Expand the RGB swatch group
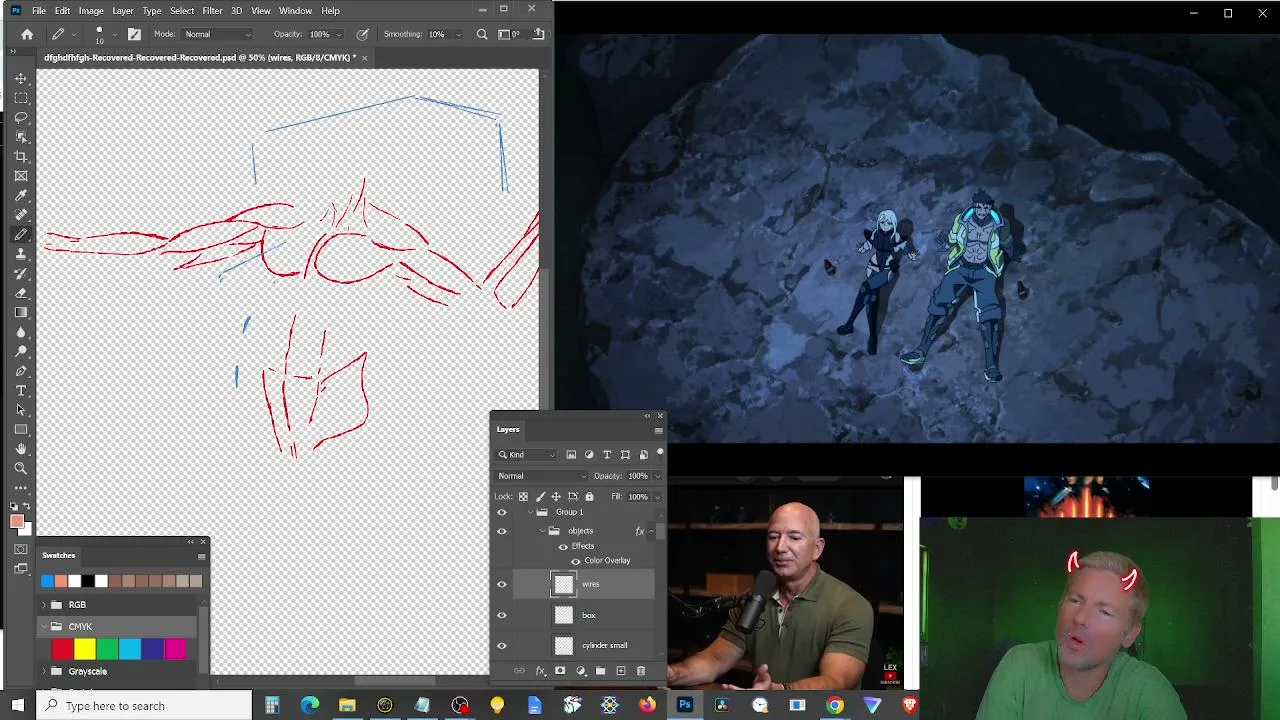The width and height of the screenshot is (1280, 720). [x=44, y=605]
